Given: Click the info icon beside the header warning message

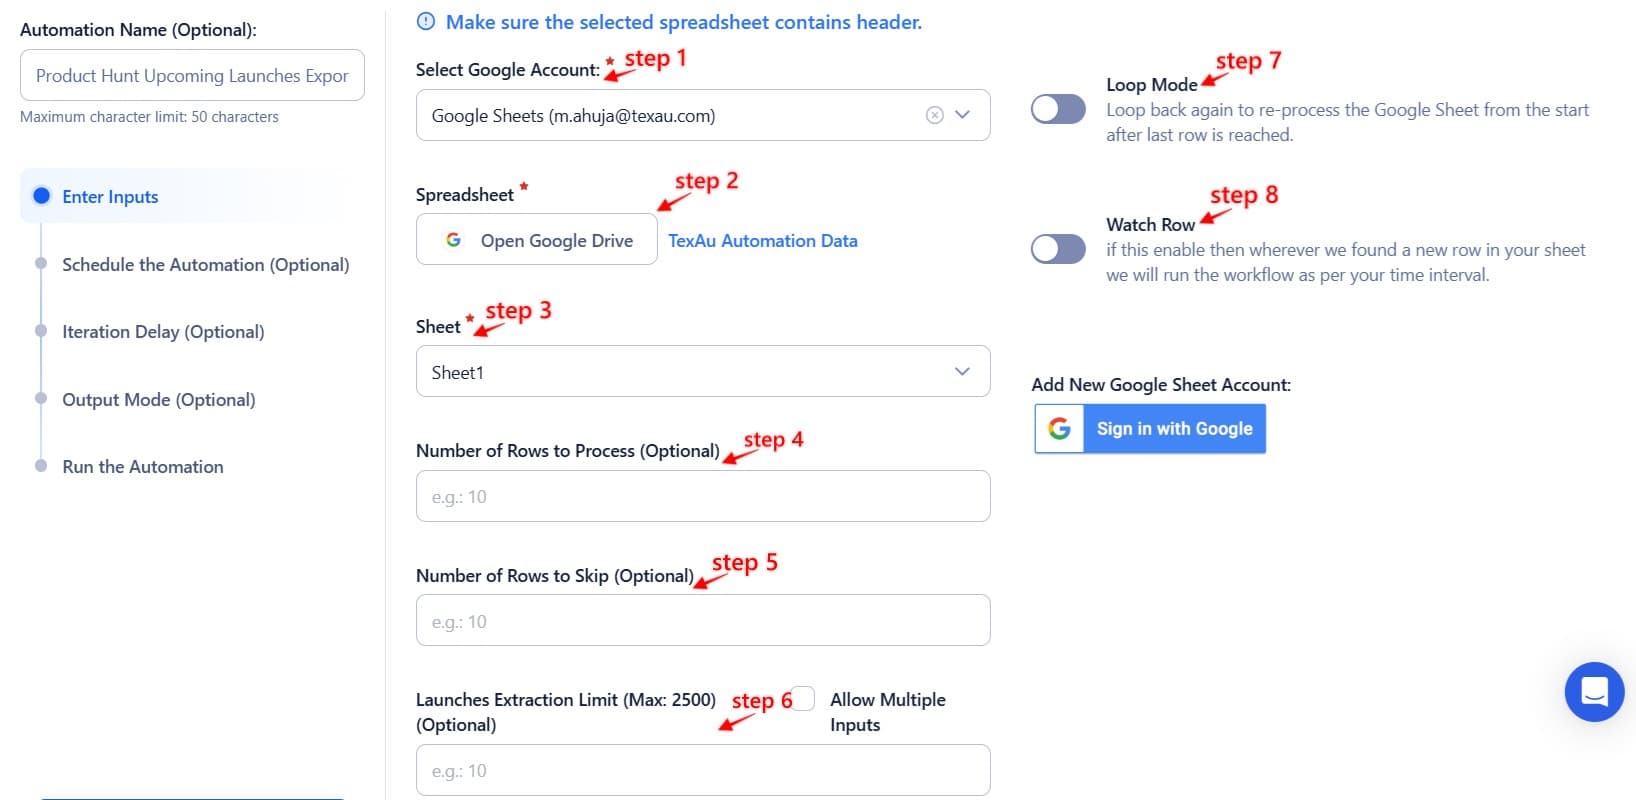Looking at the screenshot, I should pos(428,21).
